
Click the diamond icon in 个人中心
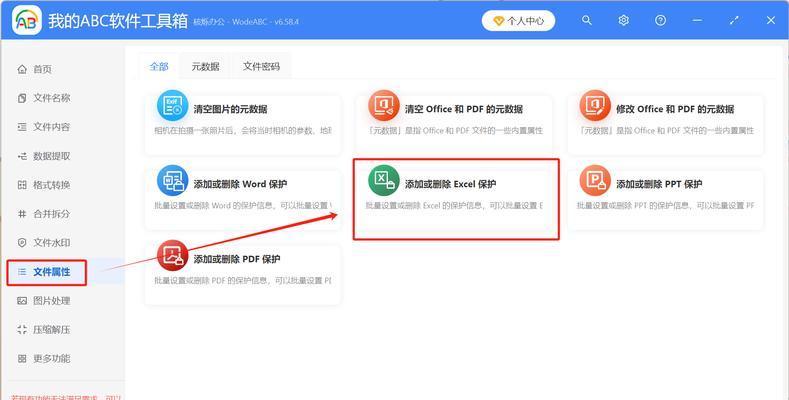(x=499, y=21)
